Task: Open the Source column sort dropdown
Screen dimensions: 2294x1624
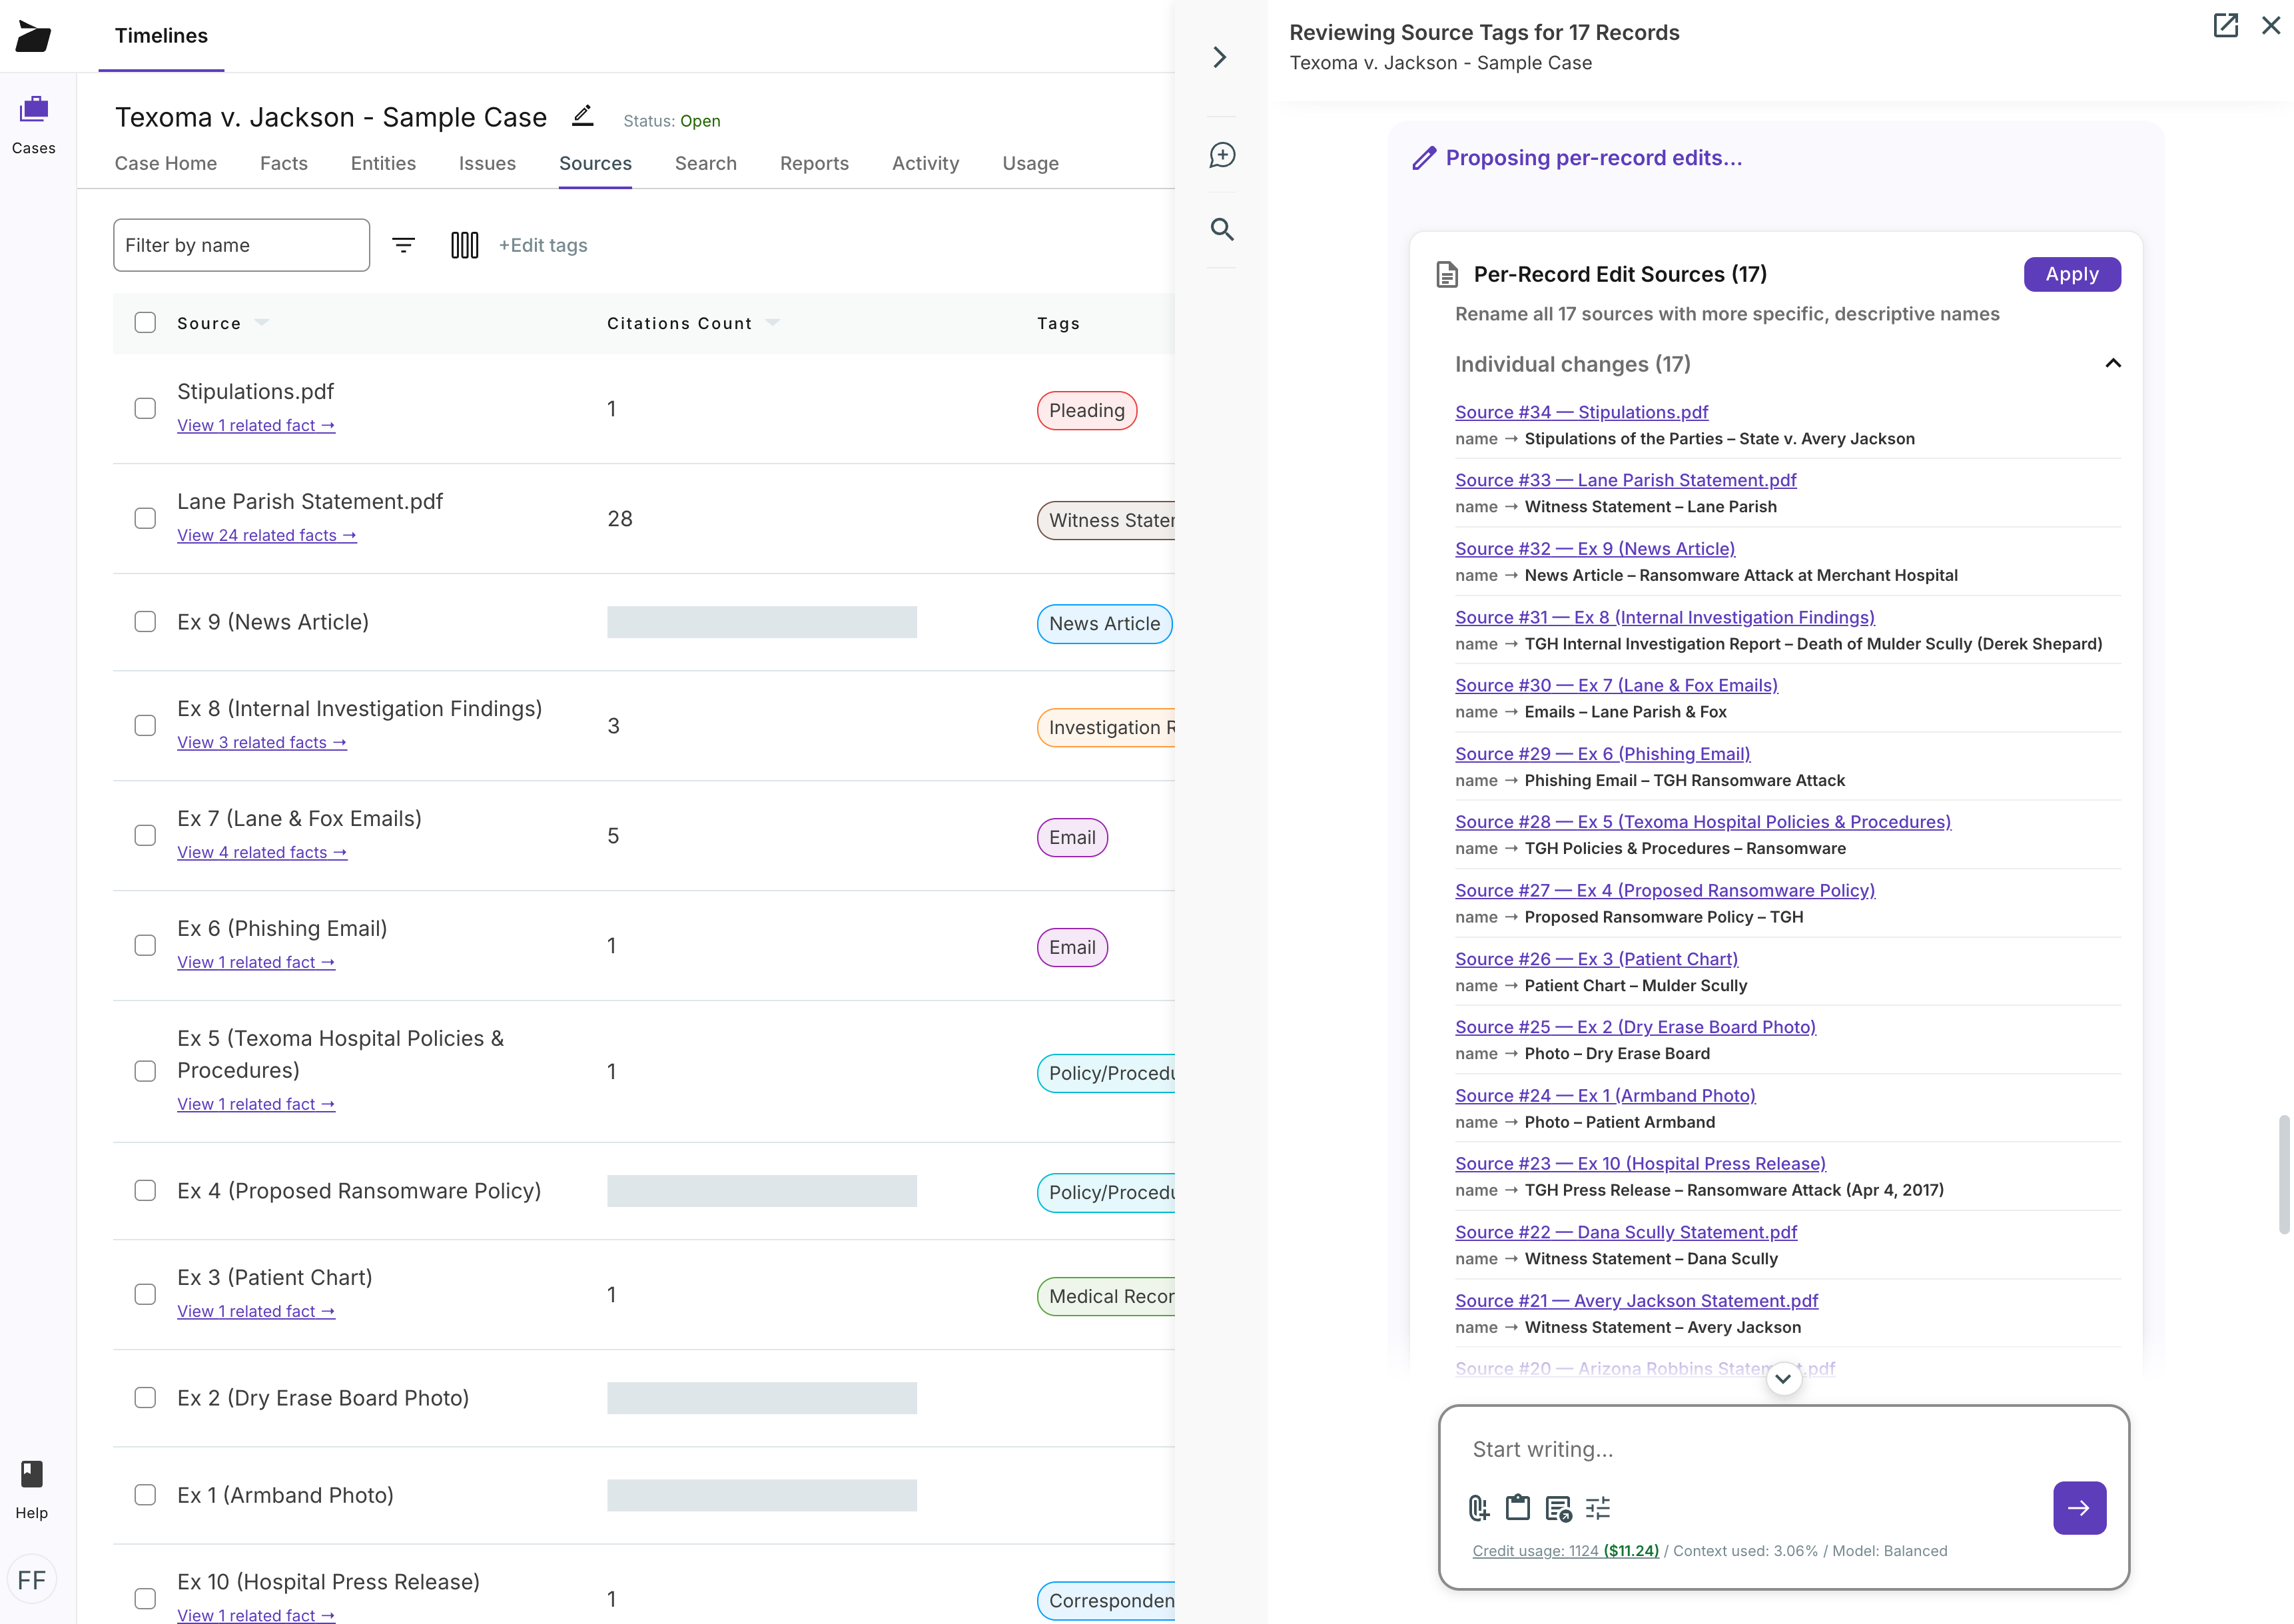Action: (x=263, y=322)
